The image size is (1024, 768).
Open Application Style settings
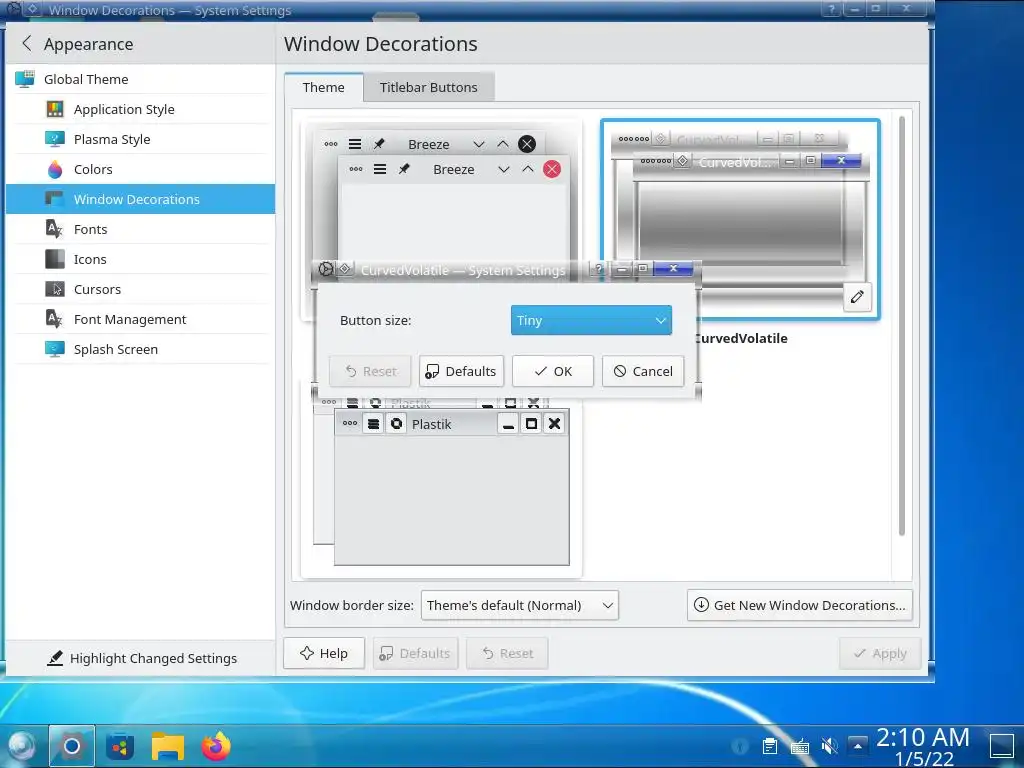tap(140, 109)
